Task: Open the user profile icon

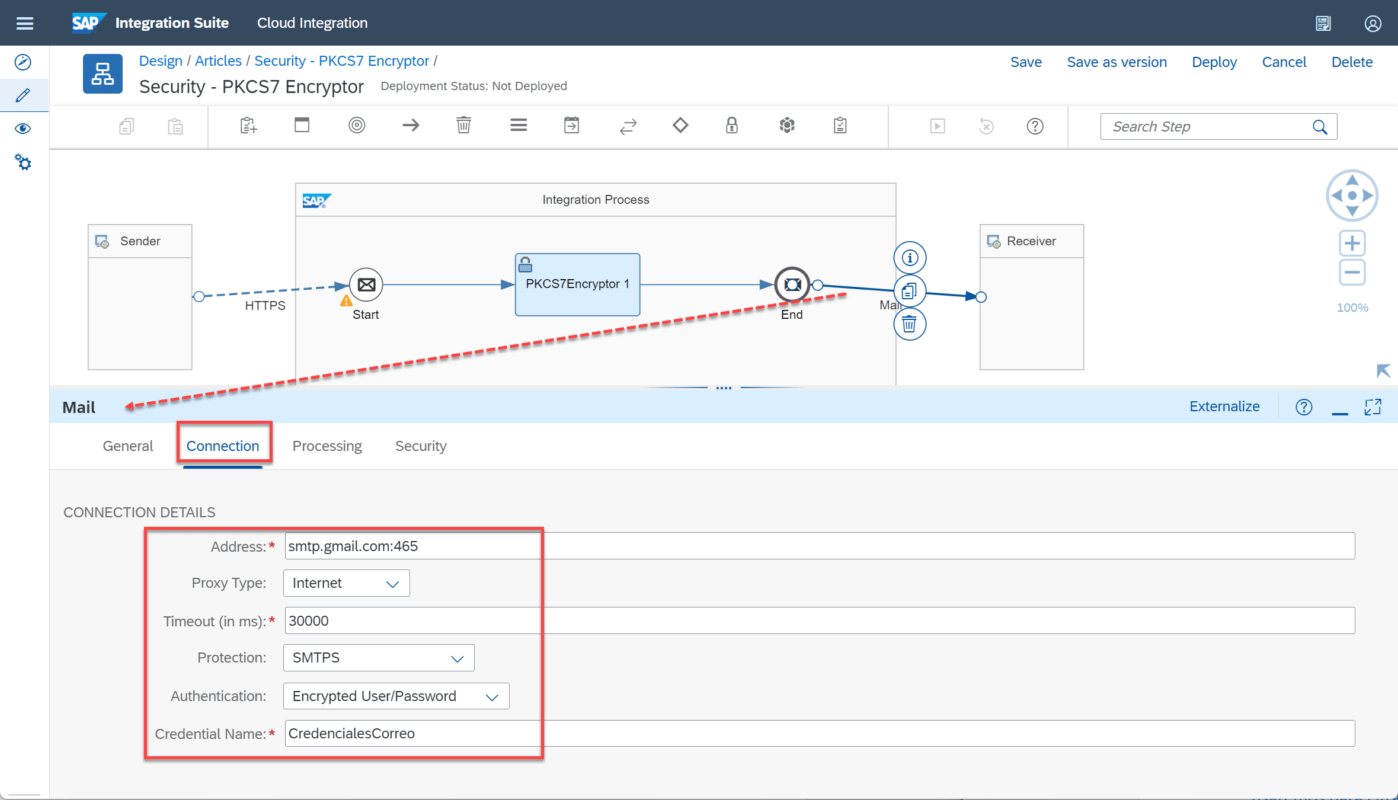Action: [x=1373, y=23]
